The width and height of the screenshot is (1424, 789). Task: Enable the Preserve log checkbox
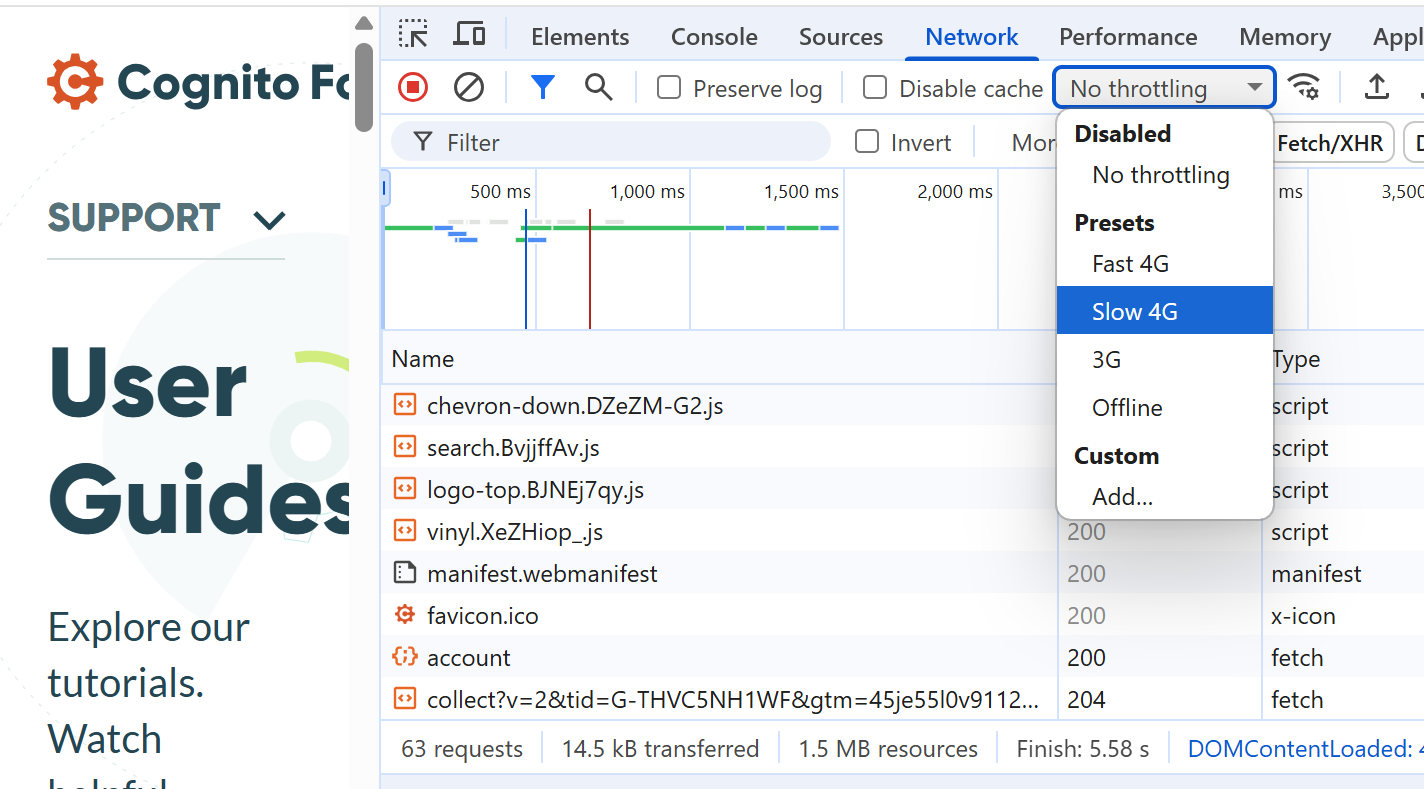[667, 88]
